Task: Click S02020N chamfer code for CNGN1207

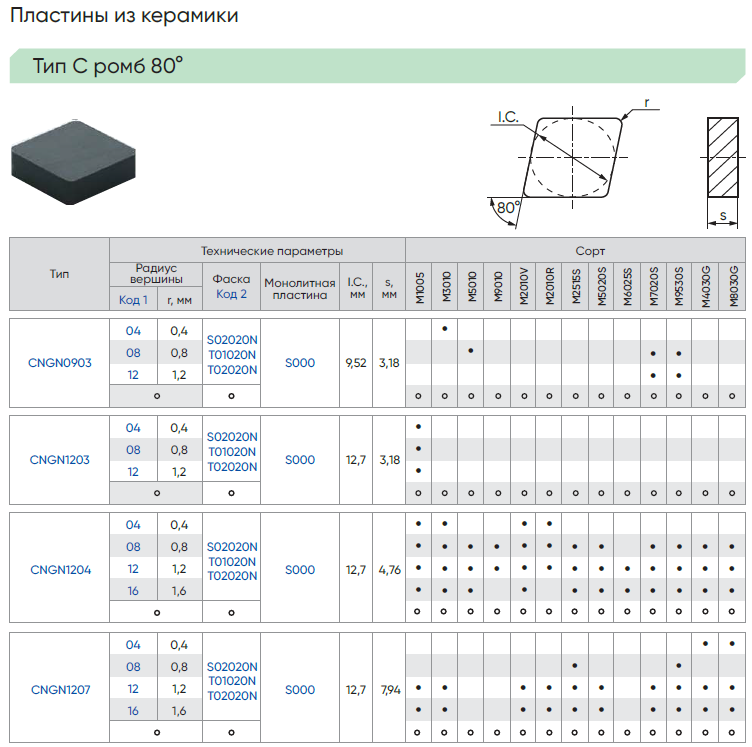Action: coord(232,667)
